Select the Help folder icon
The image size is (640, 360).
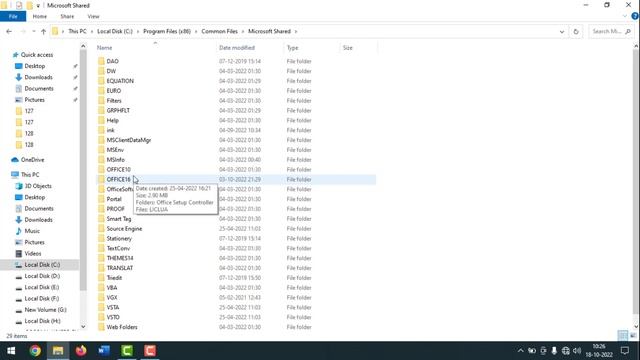101,120
